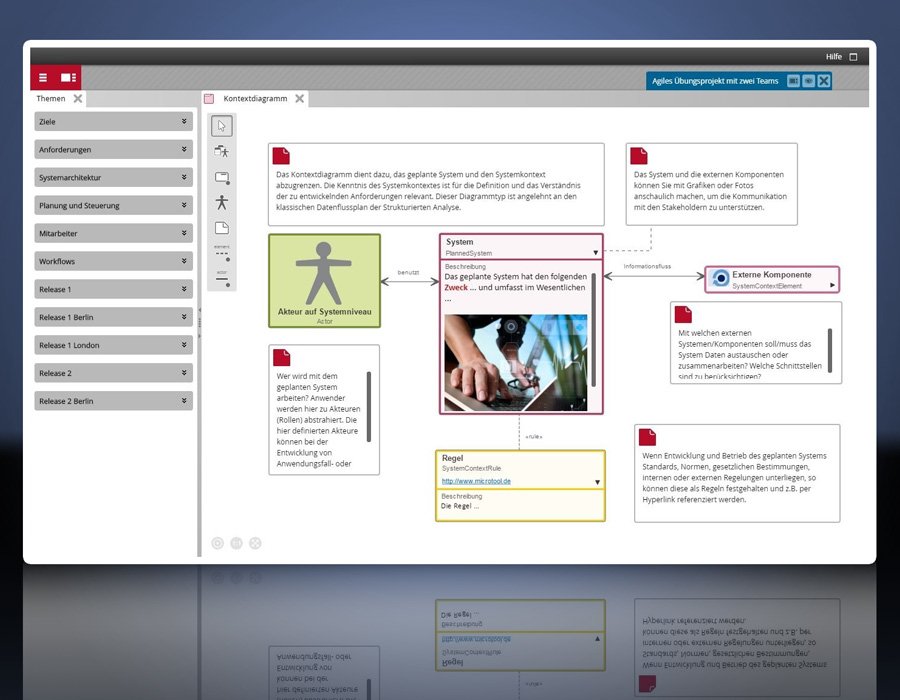Click scrollbar of the external systems note
Viewport: 900px width, 700px height.
point(830,351)
